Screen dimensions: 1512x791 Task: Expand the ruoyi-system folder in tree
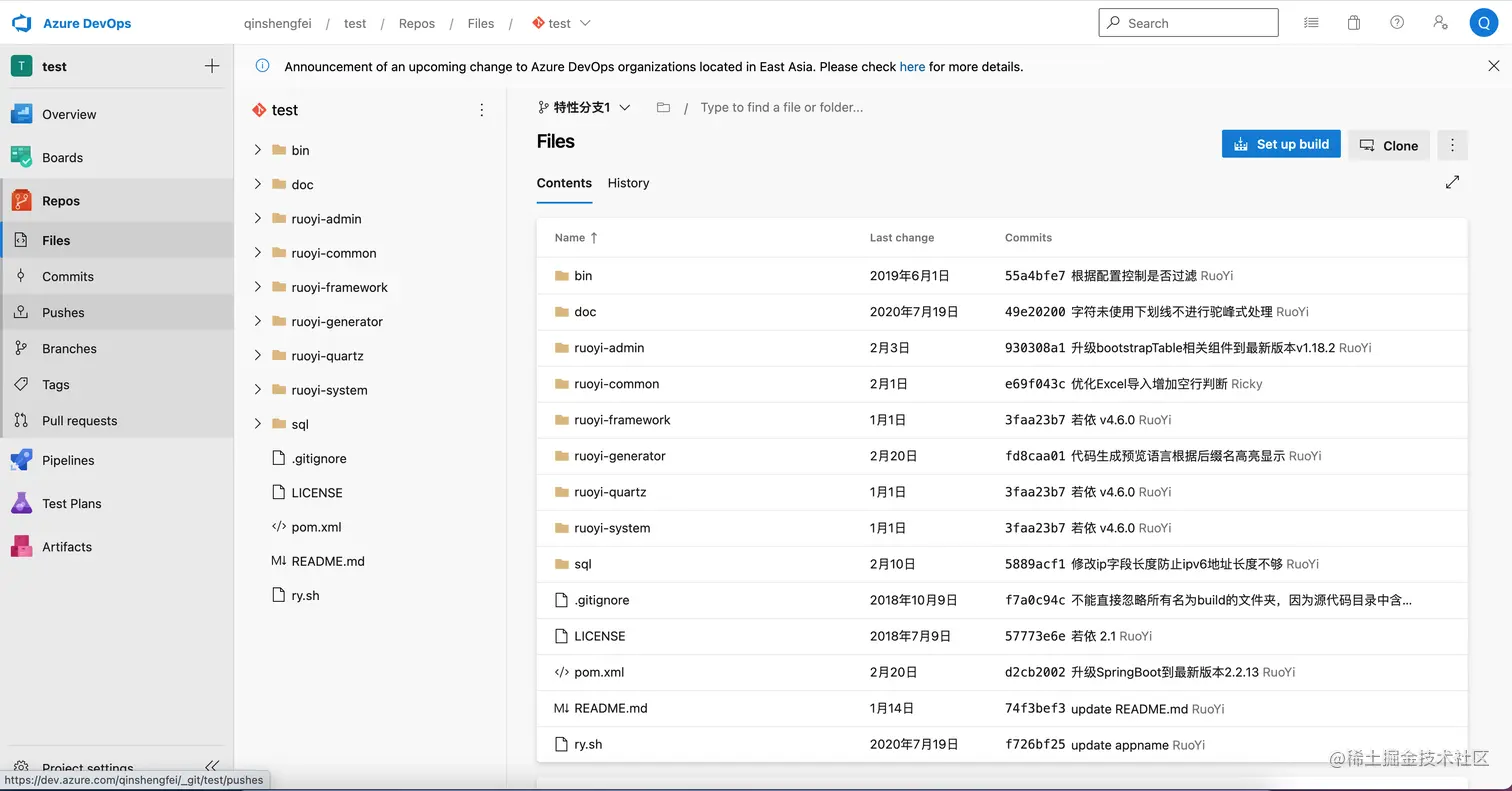(258, 390)
